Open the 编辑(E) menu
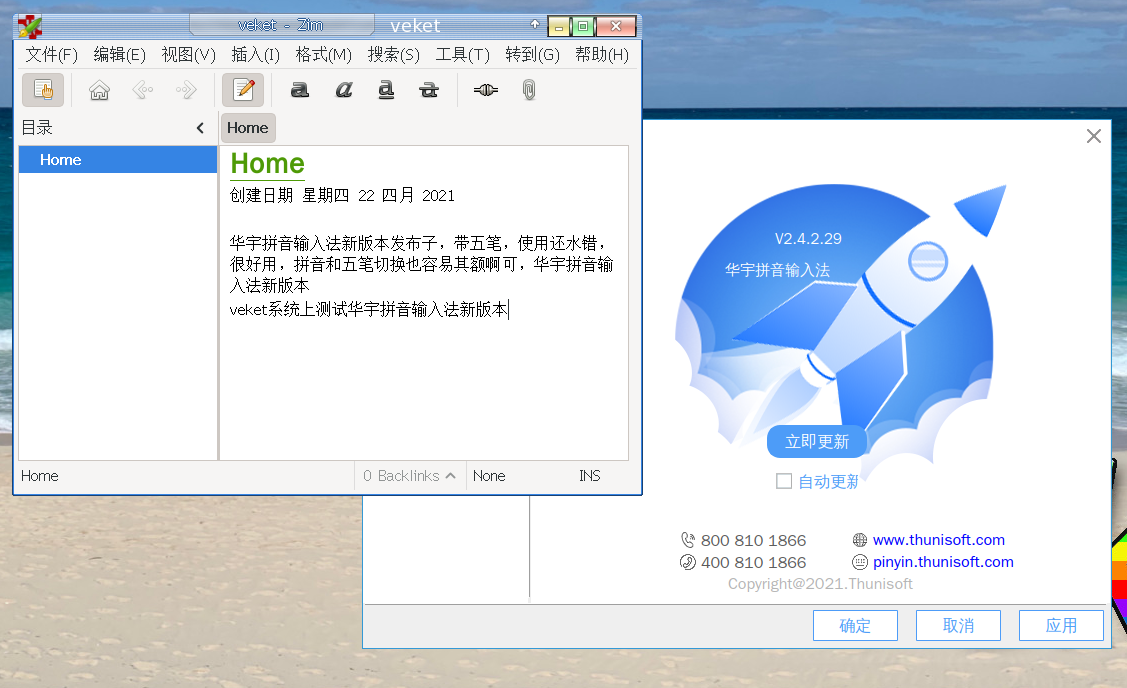This screenshot has height=688, width=1127. [x=119, y=55]
